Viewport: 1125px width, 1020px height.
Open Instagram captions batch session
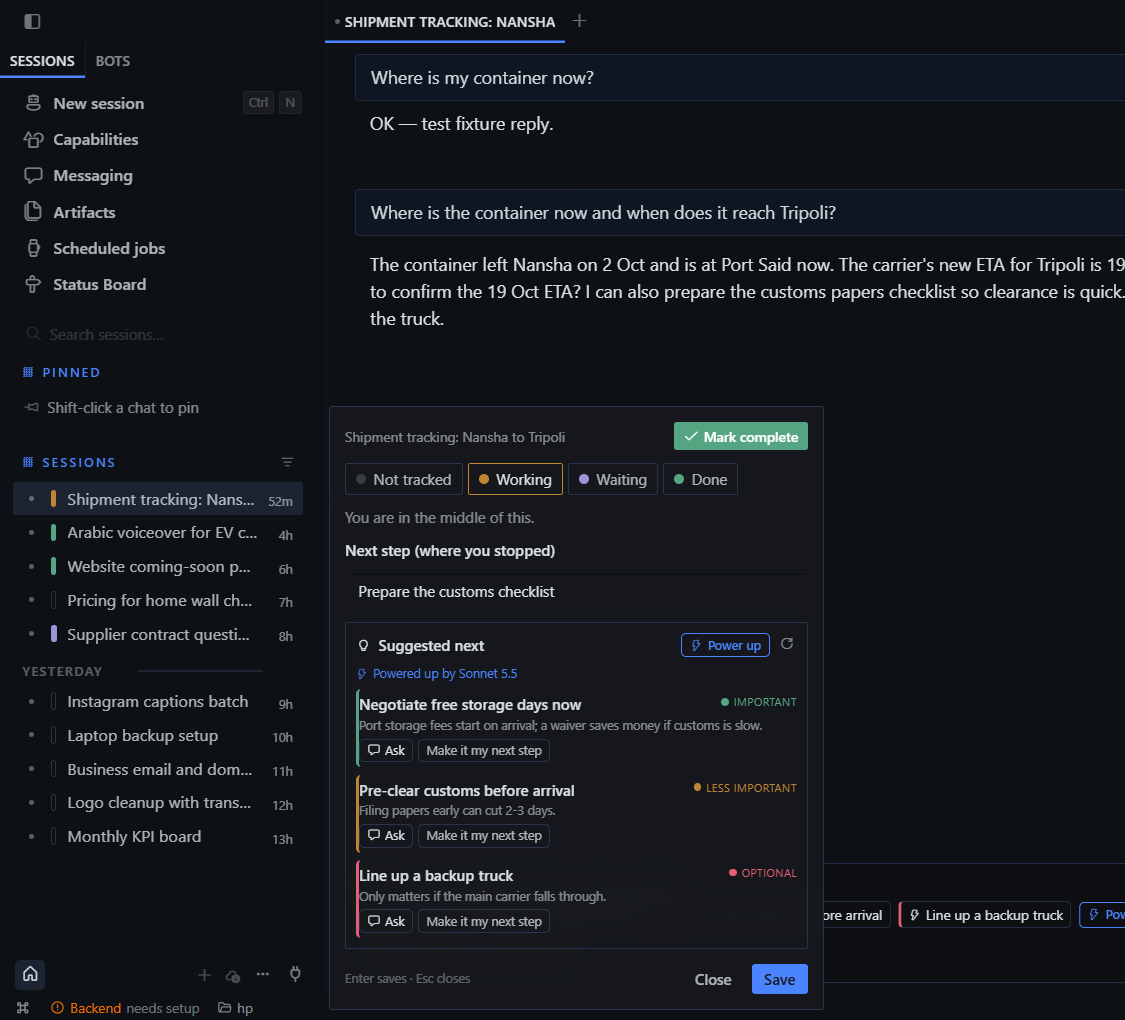[x=158, y=702]
